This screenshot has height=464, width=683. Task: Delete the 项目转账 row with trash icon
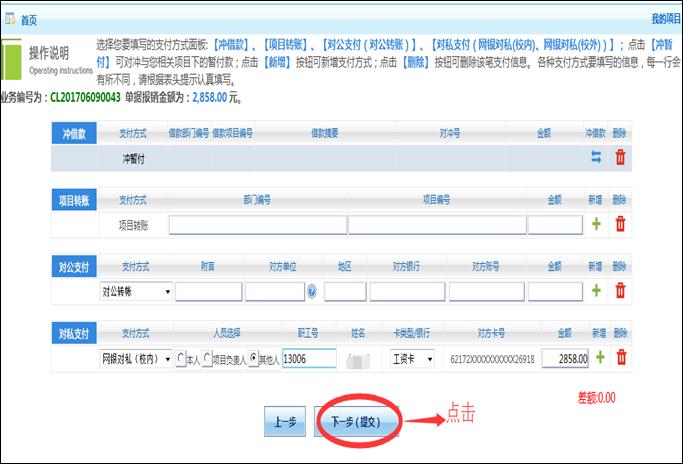tap(620, 224)
